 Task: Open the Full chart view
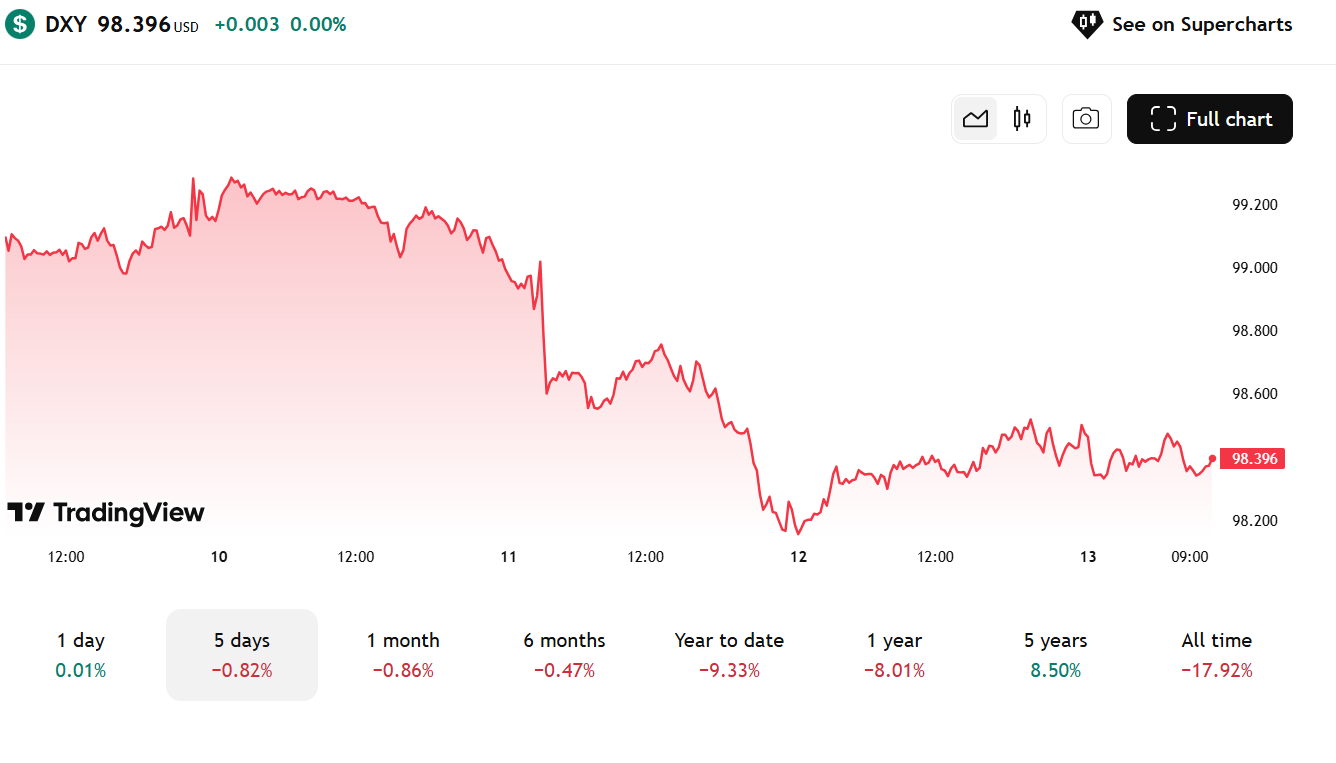coord(1209,119)
